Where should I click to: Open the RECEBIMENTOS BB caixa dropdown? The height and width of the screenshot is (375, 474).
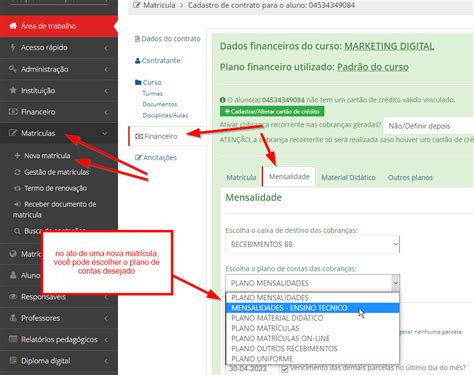[312, 244]
